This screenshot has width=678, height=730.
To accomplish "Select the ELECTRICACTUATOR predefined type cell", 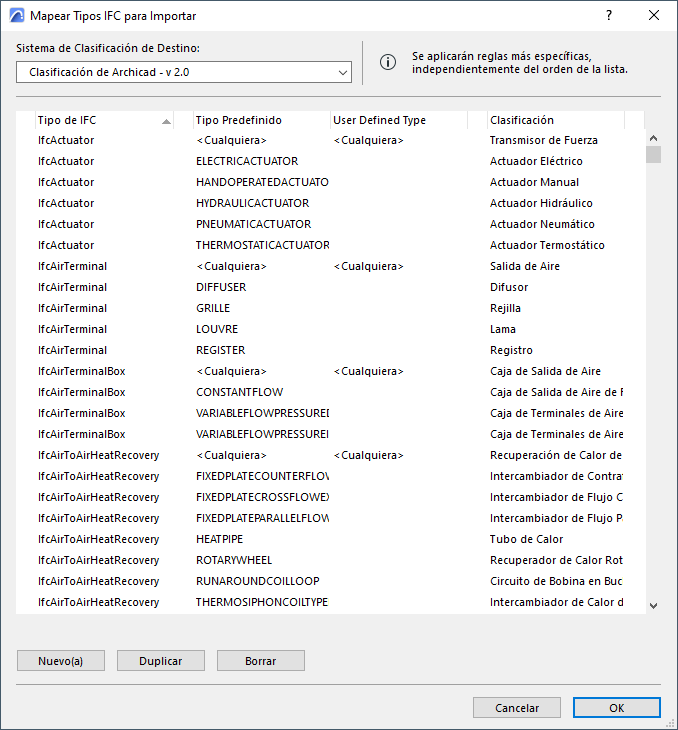I will (247, 161).
